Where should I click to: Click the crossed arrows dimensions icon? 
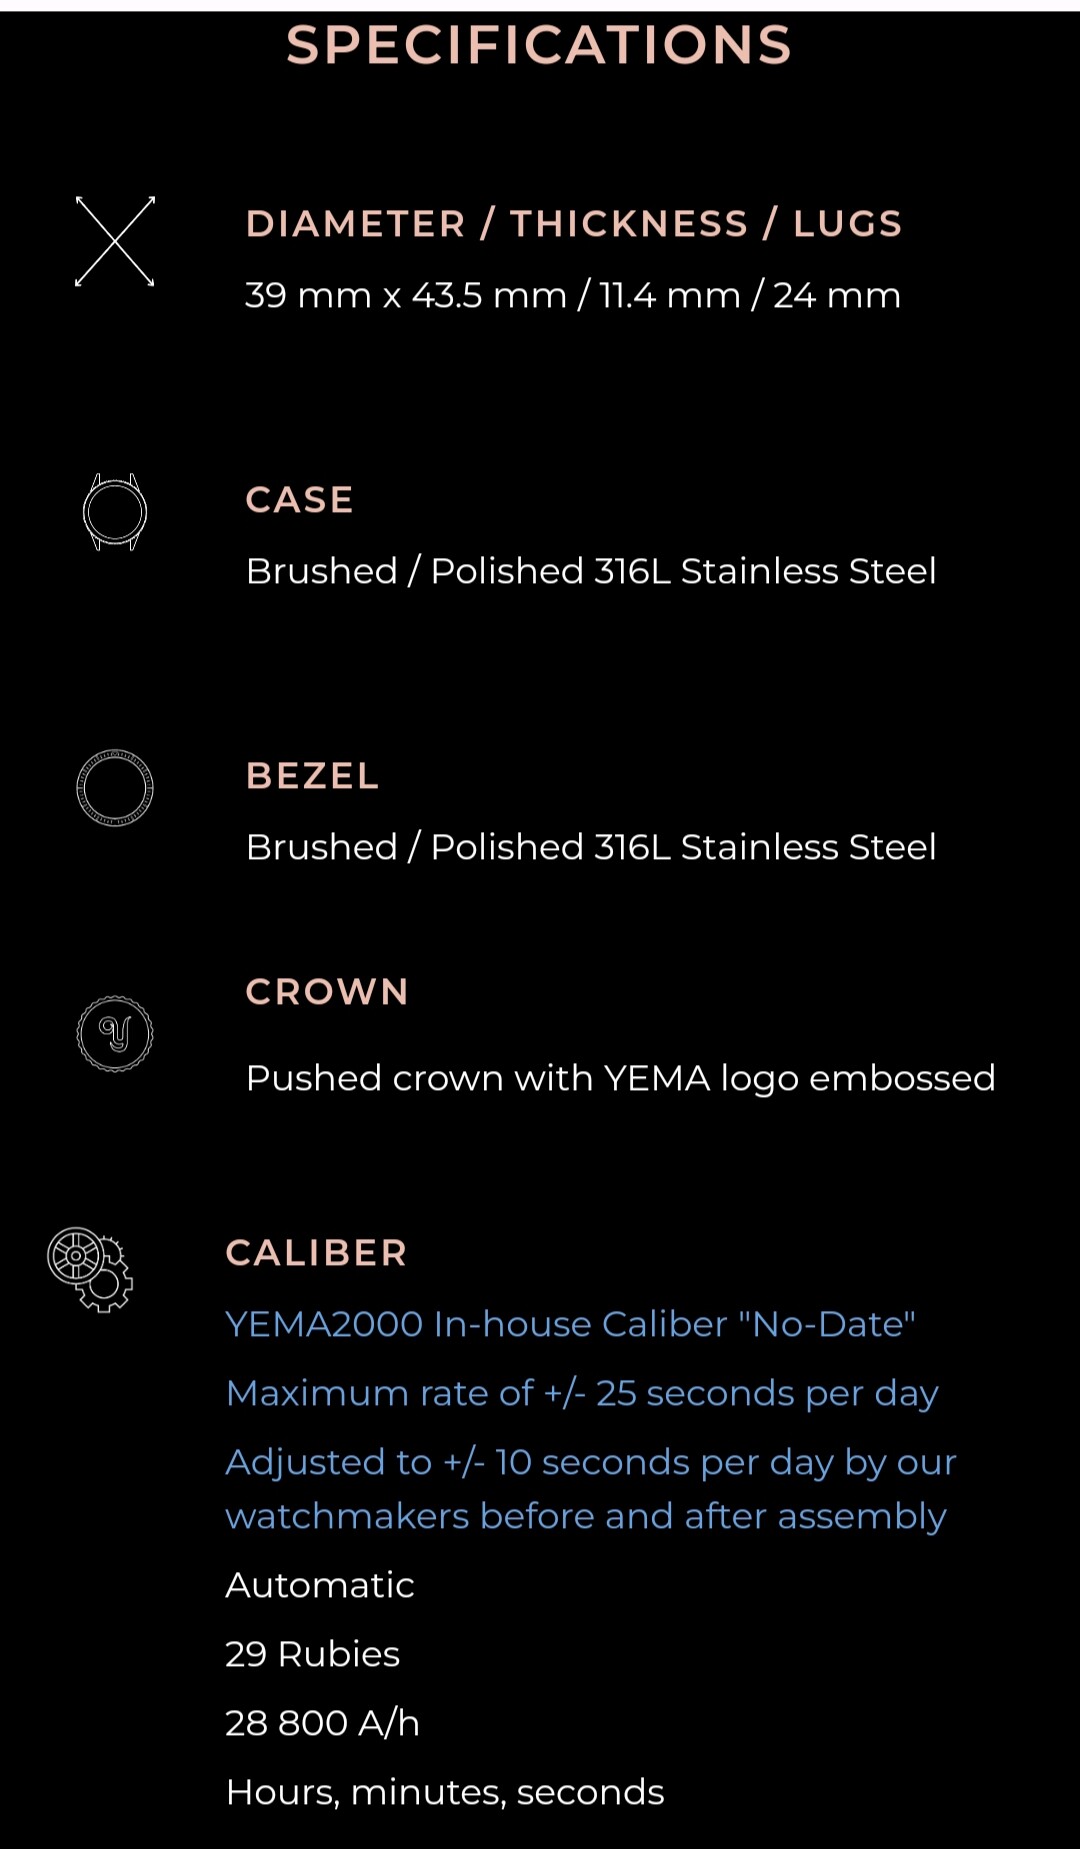pos(115,241)
